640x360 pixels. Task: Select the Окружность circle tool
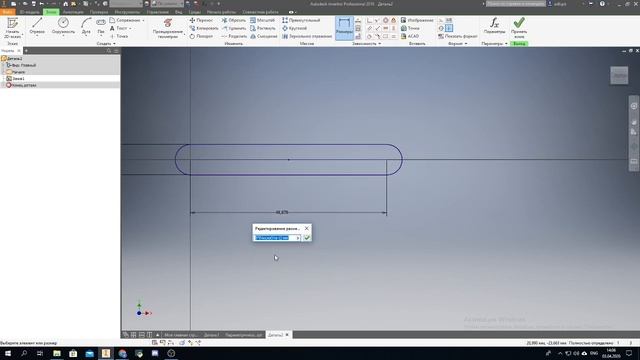tap(63, 26)
